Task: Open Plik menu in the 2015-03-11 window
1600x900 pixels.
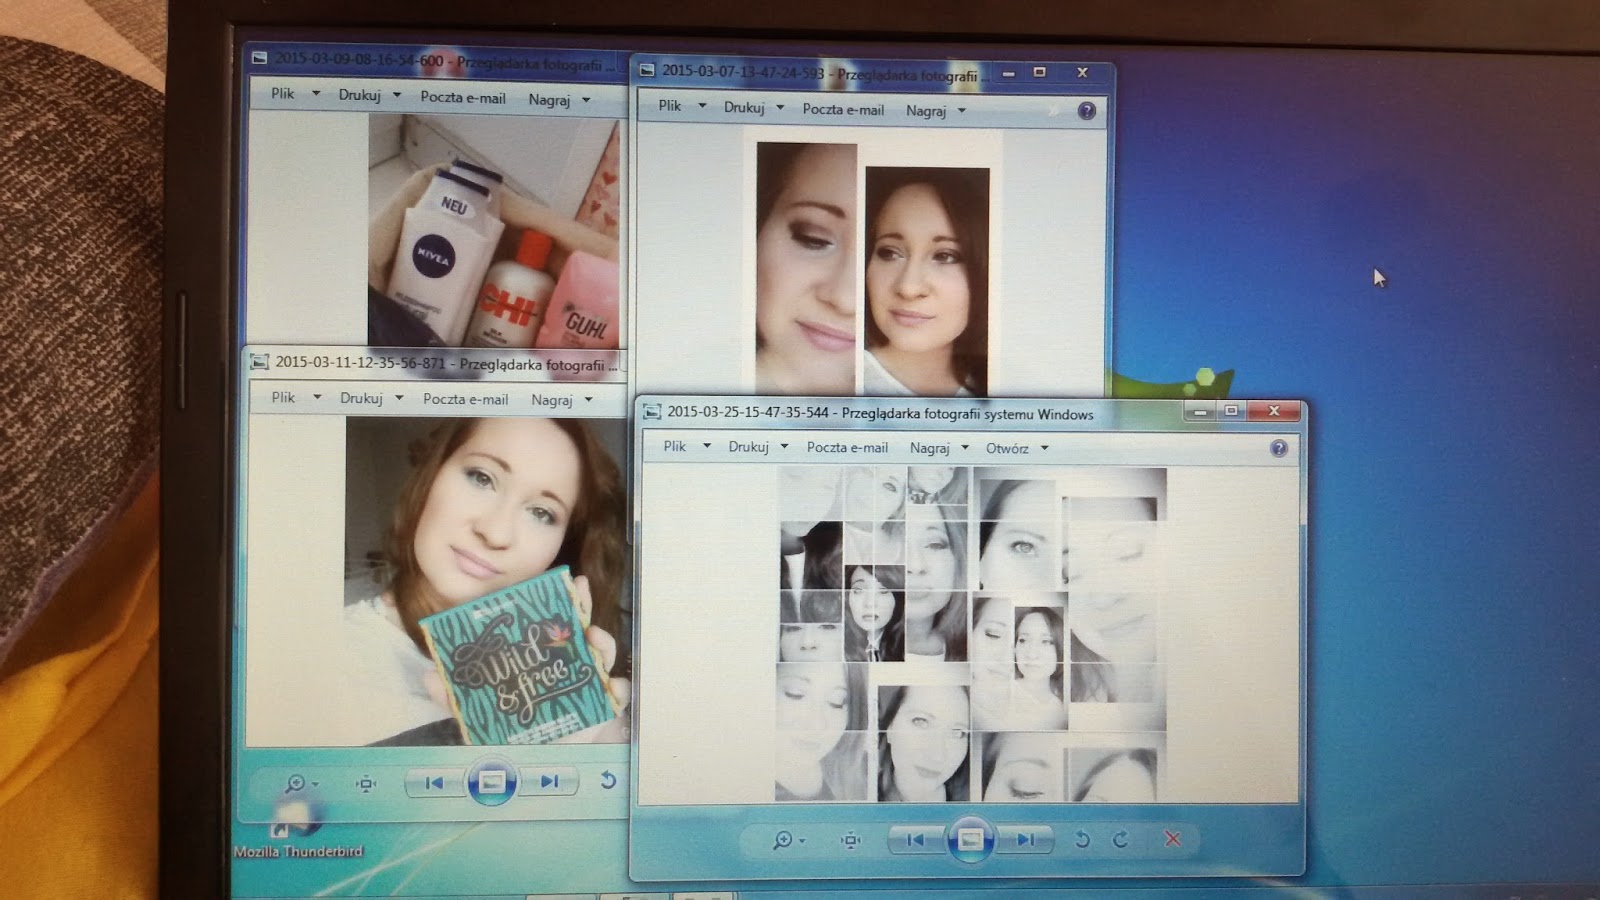Action: pyautogui.click(x=284, y=397)
